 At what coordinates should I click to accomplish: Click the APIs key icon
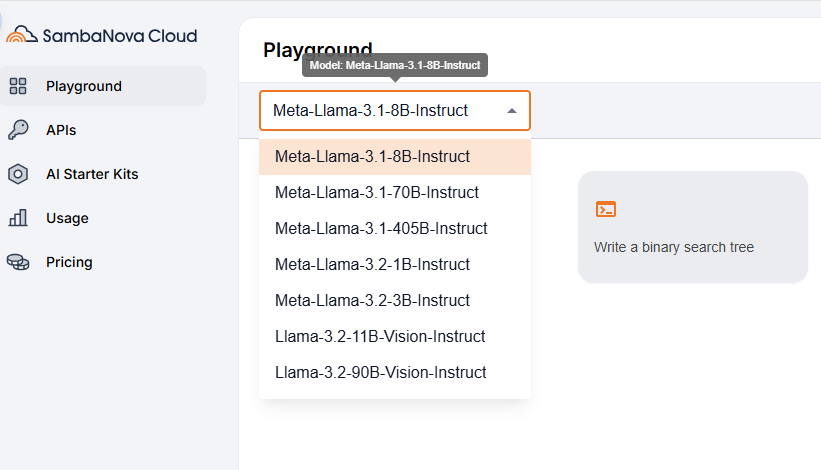point(18,130)
